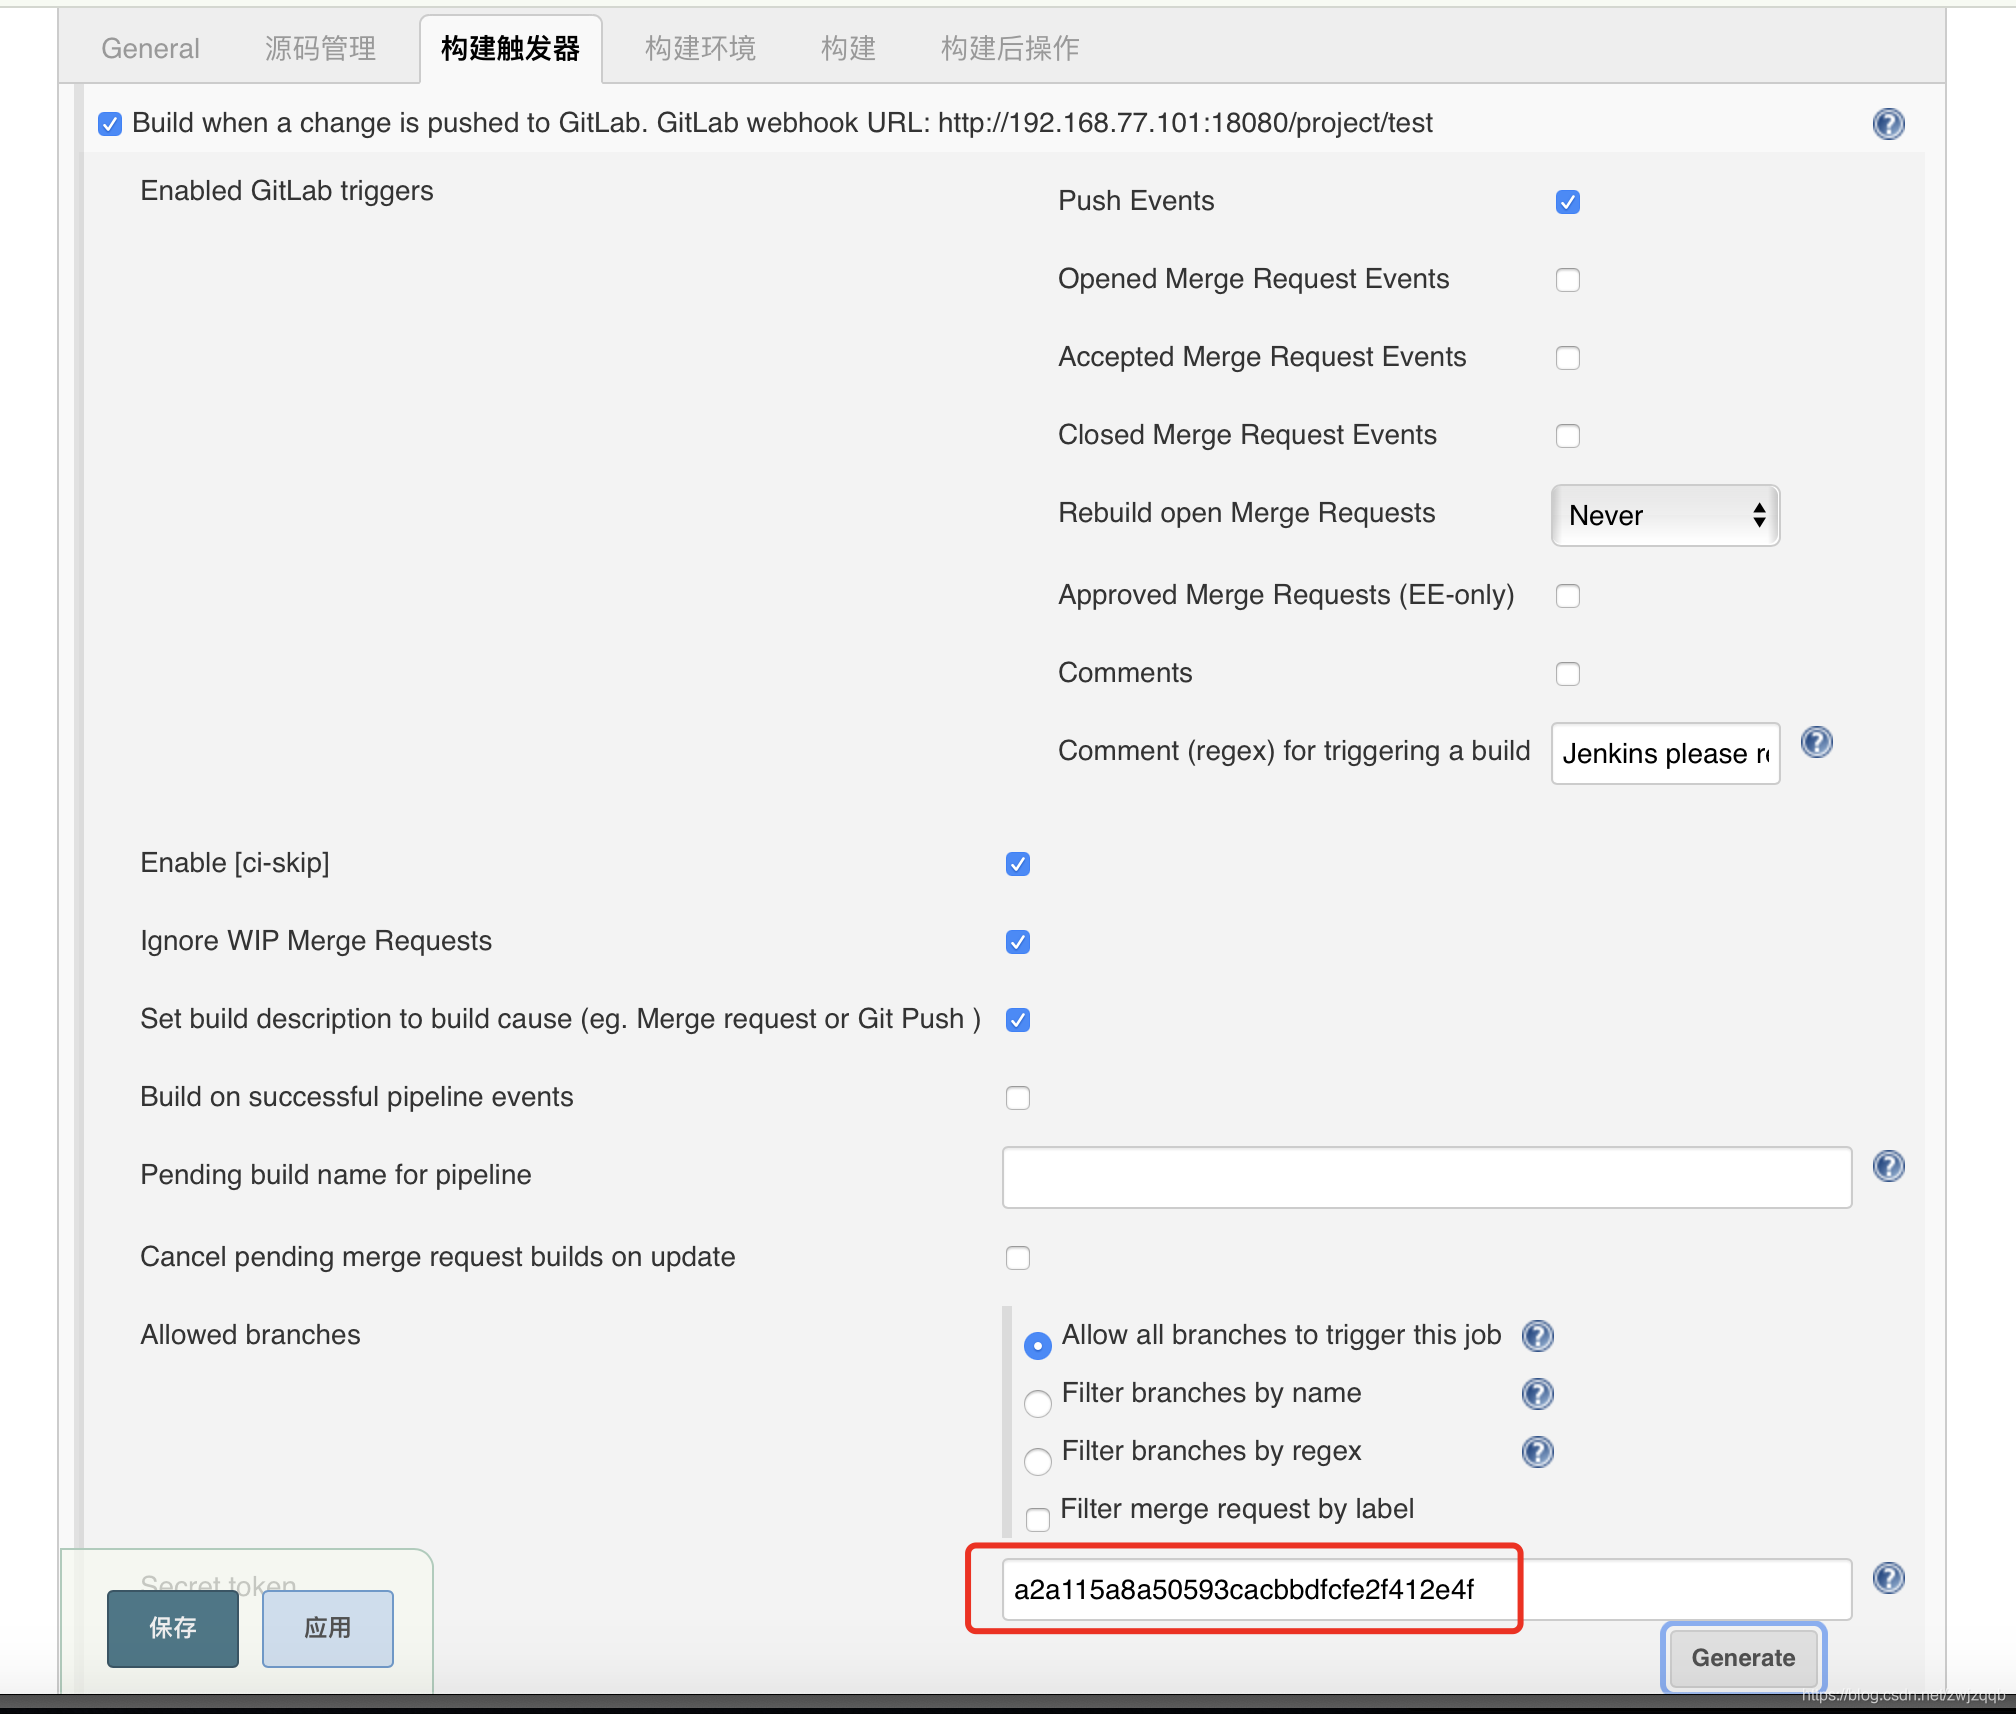Focus the secret token text field

(x=1426, y=1590)
